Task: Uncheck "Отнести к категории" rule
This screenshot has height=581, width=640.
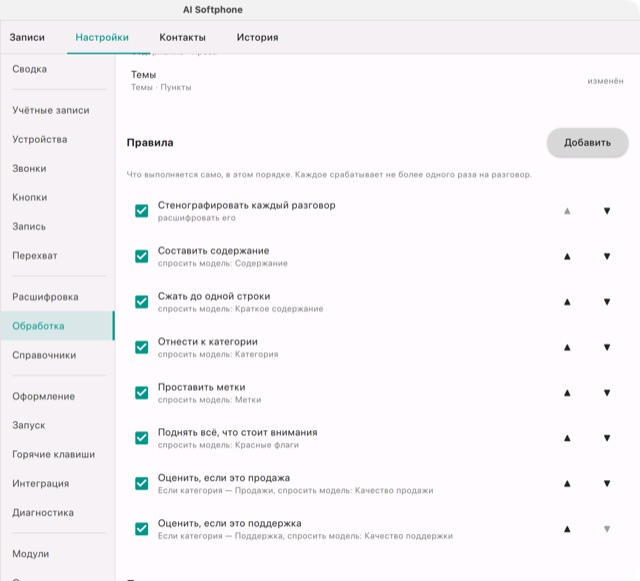Action: tap(142, 347)
